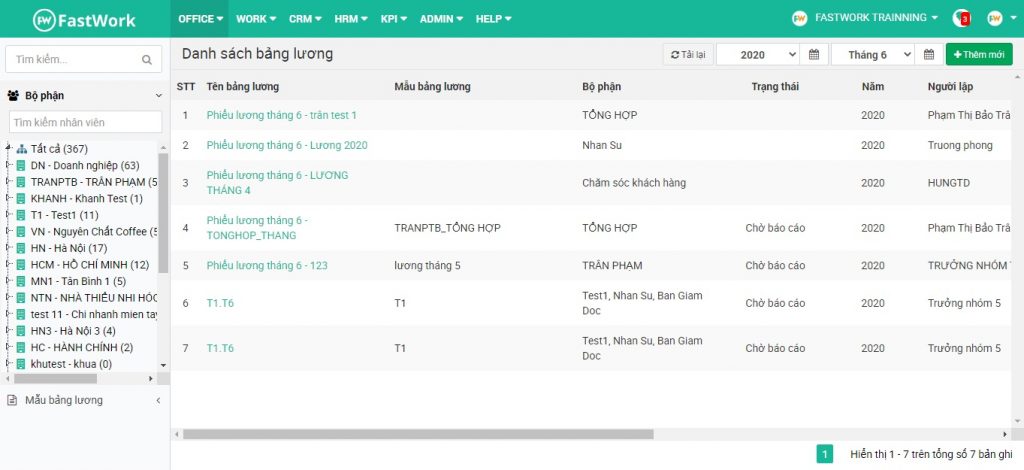Open the user avatar menu
Image resolution: width=1024 pixels, height=470 pixels.
tap(999, 18)
